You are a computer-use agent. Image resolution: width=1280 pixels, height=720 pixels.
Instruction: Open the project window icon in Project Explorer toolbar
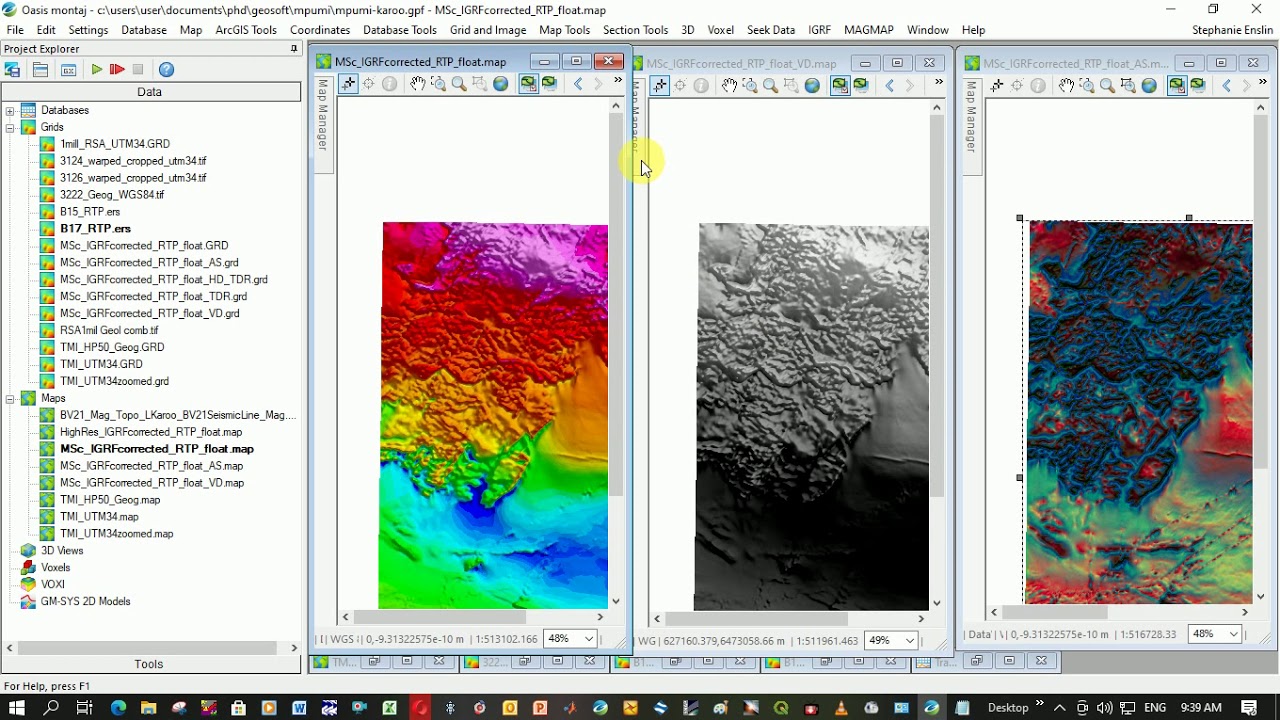click(40, 70)
